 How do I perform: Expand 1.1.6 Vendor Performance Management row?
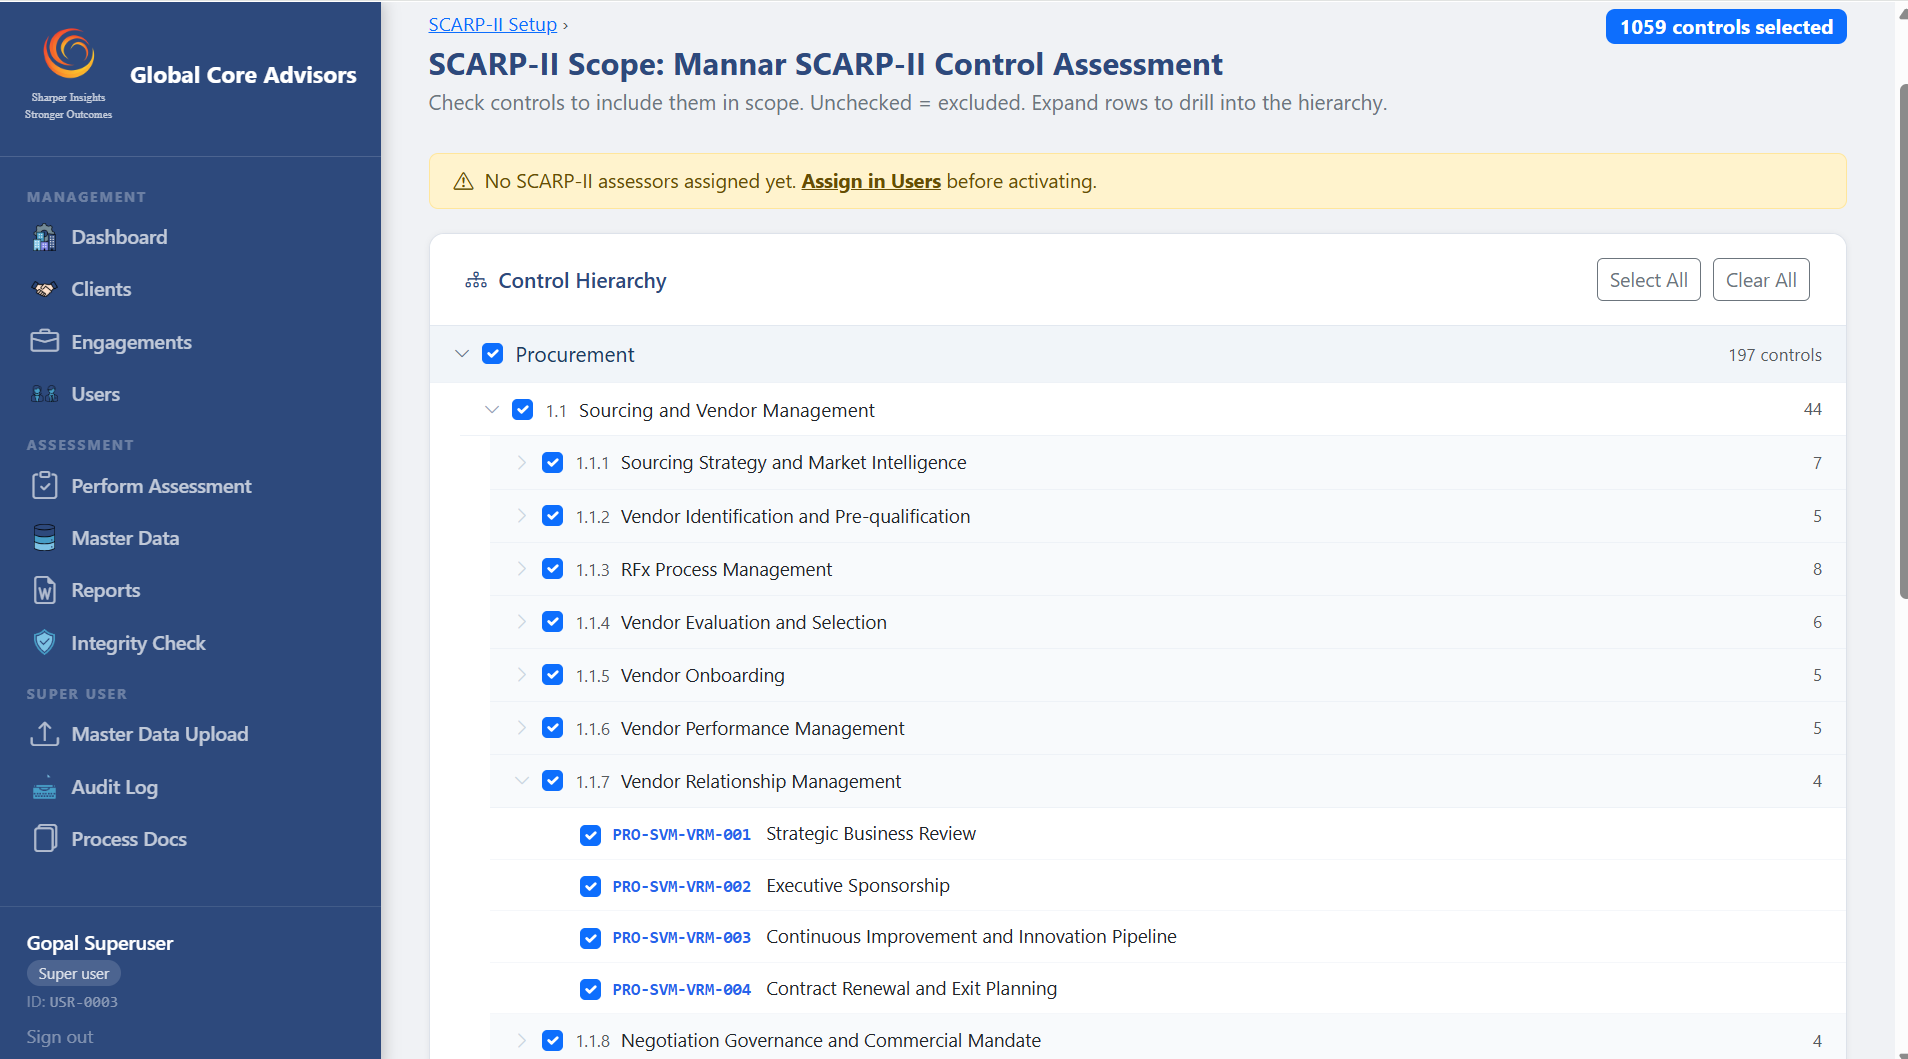522,728
